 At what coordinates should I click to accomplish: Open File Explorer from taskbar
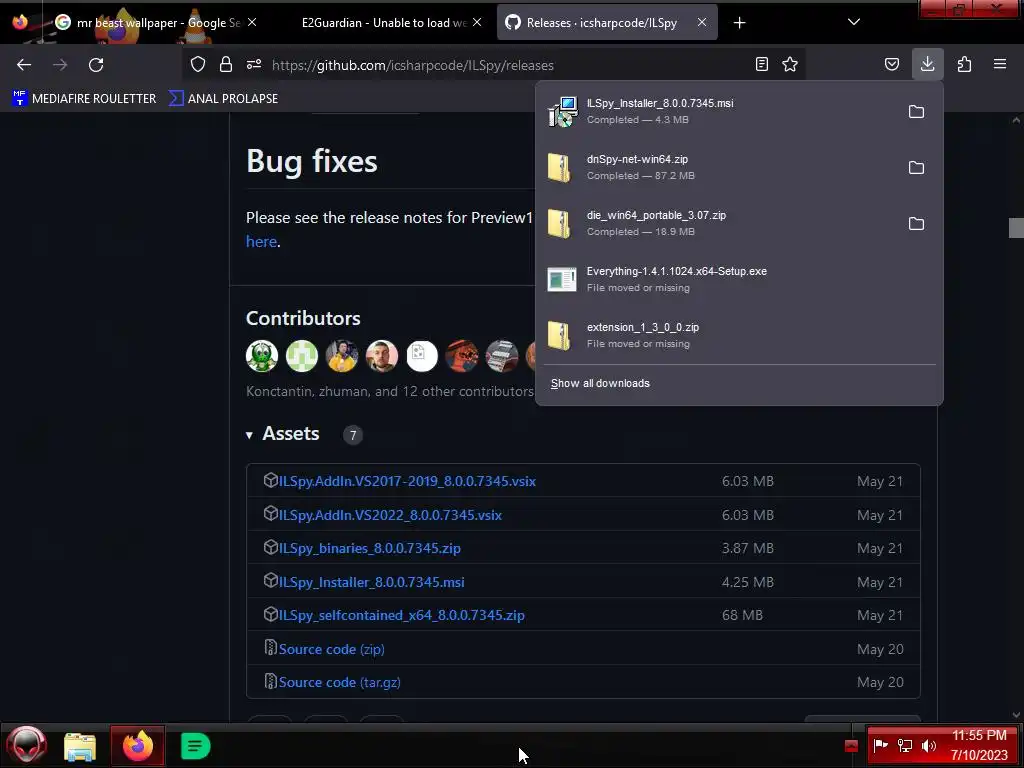[x=80, y=746]
